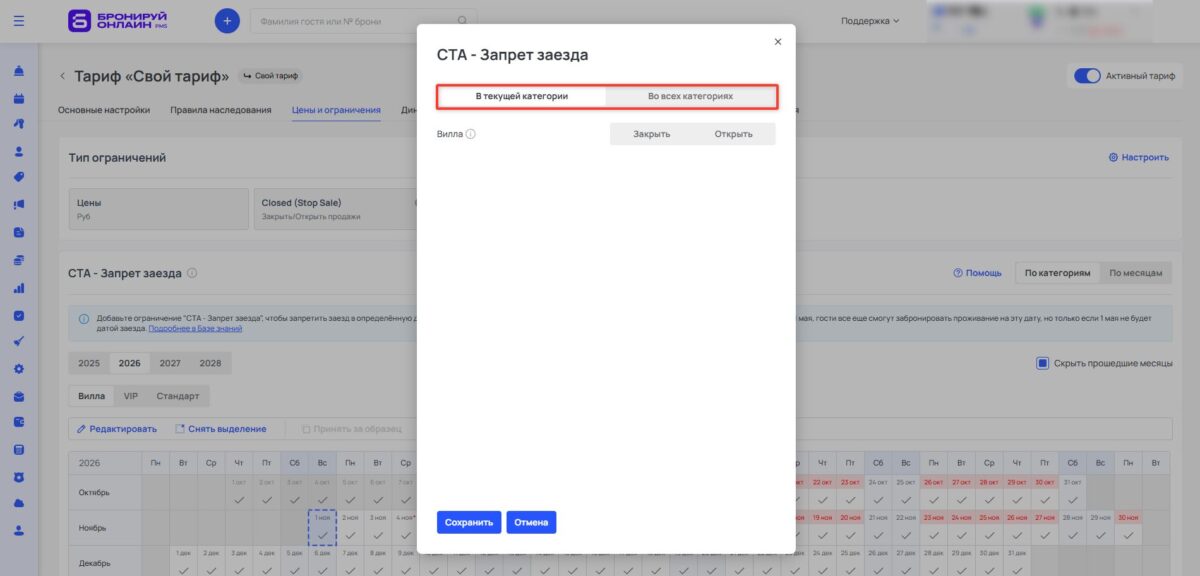The image size is (1200, 576).
Task: Open the bar chart reports icon in sidebar
Action: pos(19,288)
